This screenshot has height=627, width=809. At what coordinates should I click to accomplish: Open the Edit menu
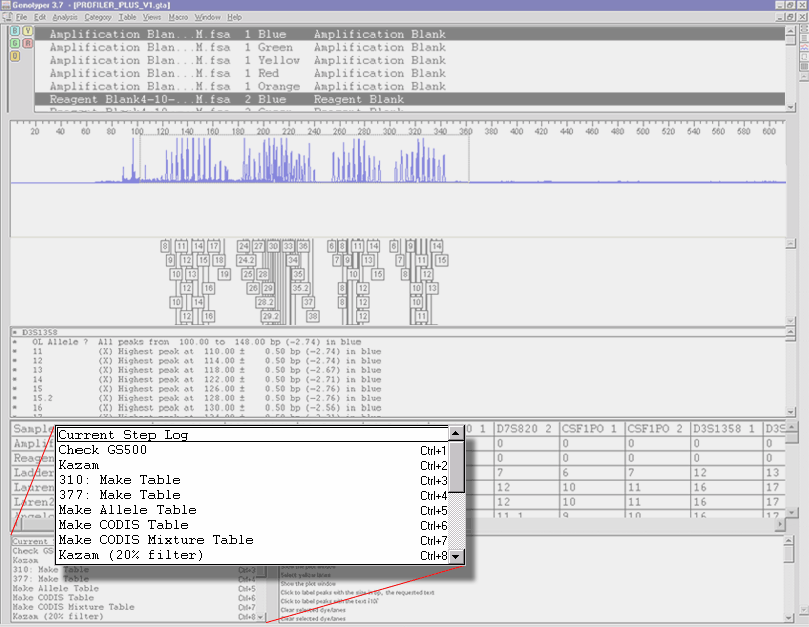[x=40, y=17]
